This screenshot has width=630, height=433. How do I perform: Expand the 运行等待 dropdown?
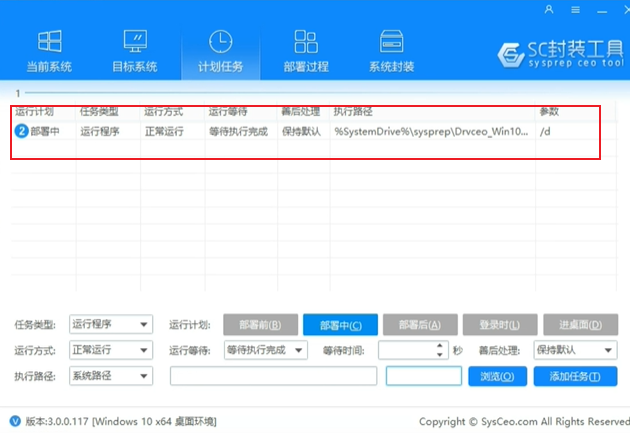[x=266, y=350]
